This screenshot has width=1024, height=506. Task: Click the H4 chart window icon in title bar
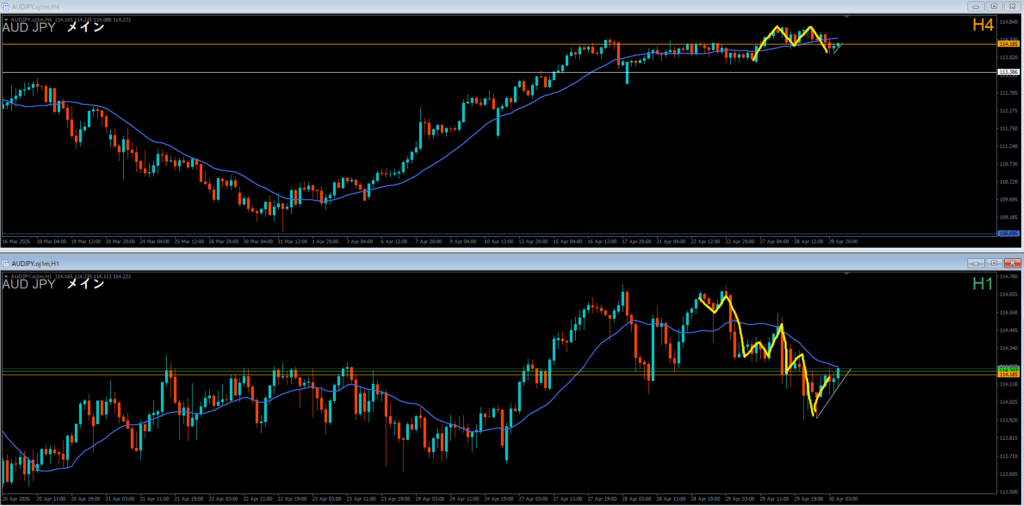point(6,6)
